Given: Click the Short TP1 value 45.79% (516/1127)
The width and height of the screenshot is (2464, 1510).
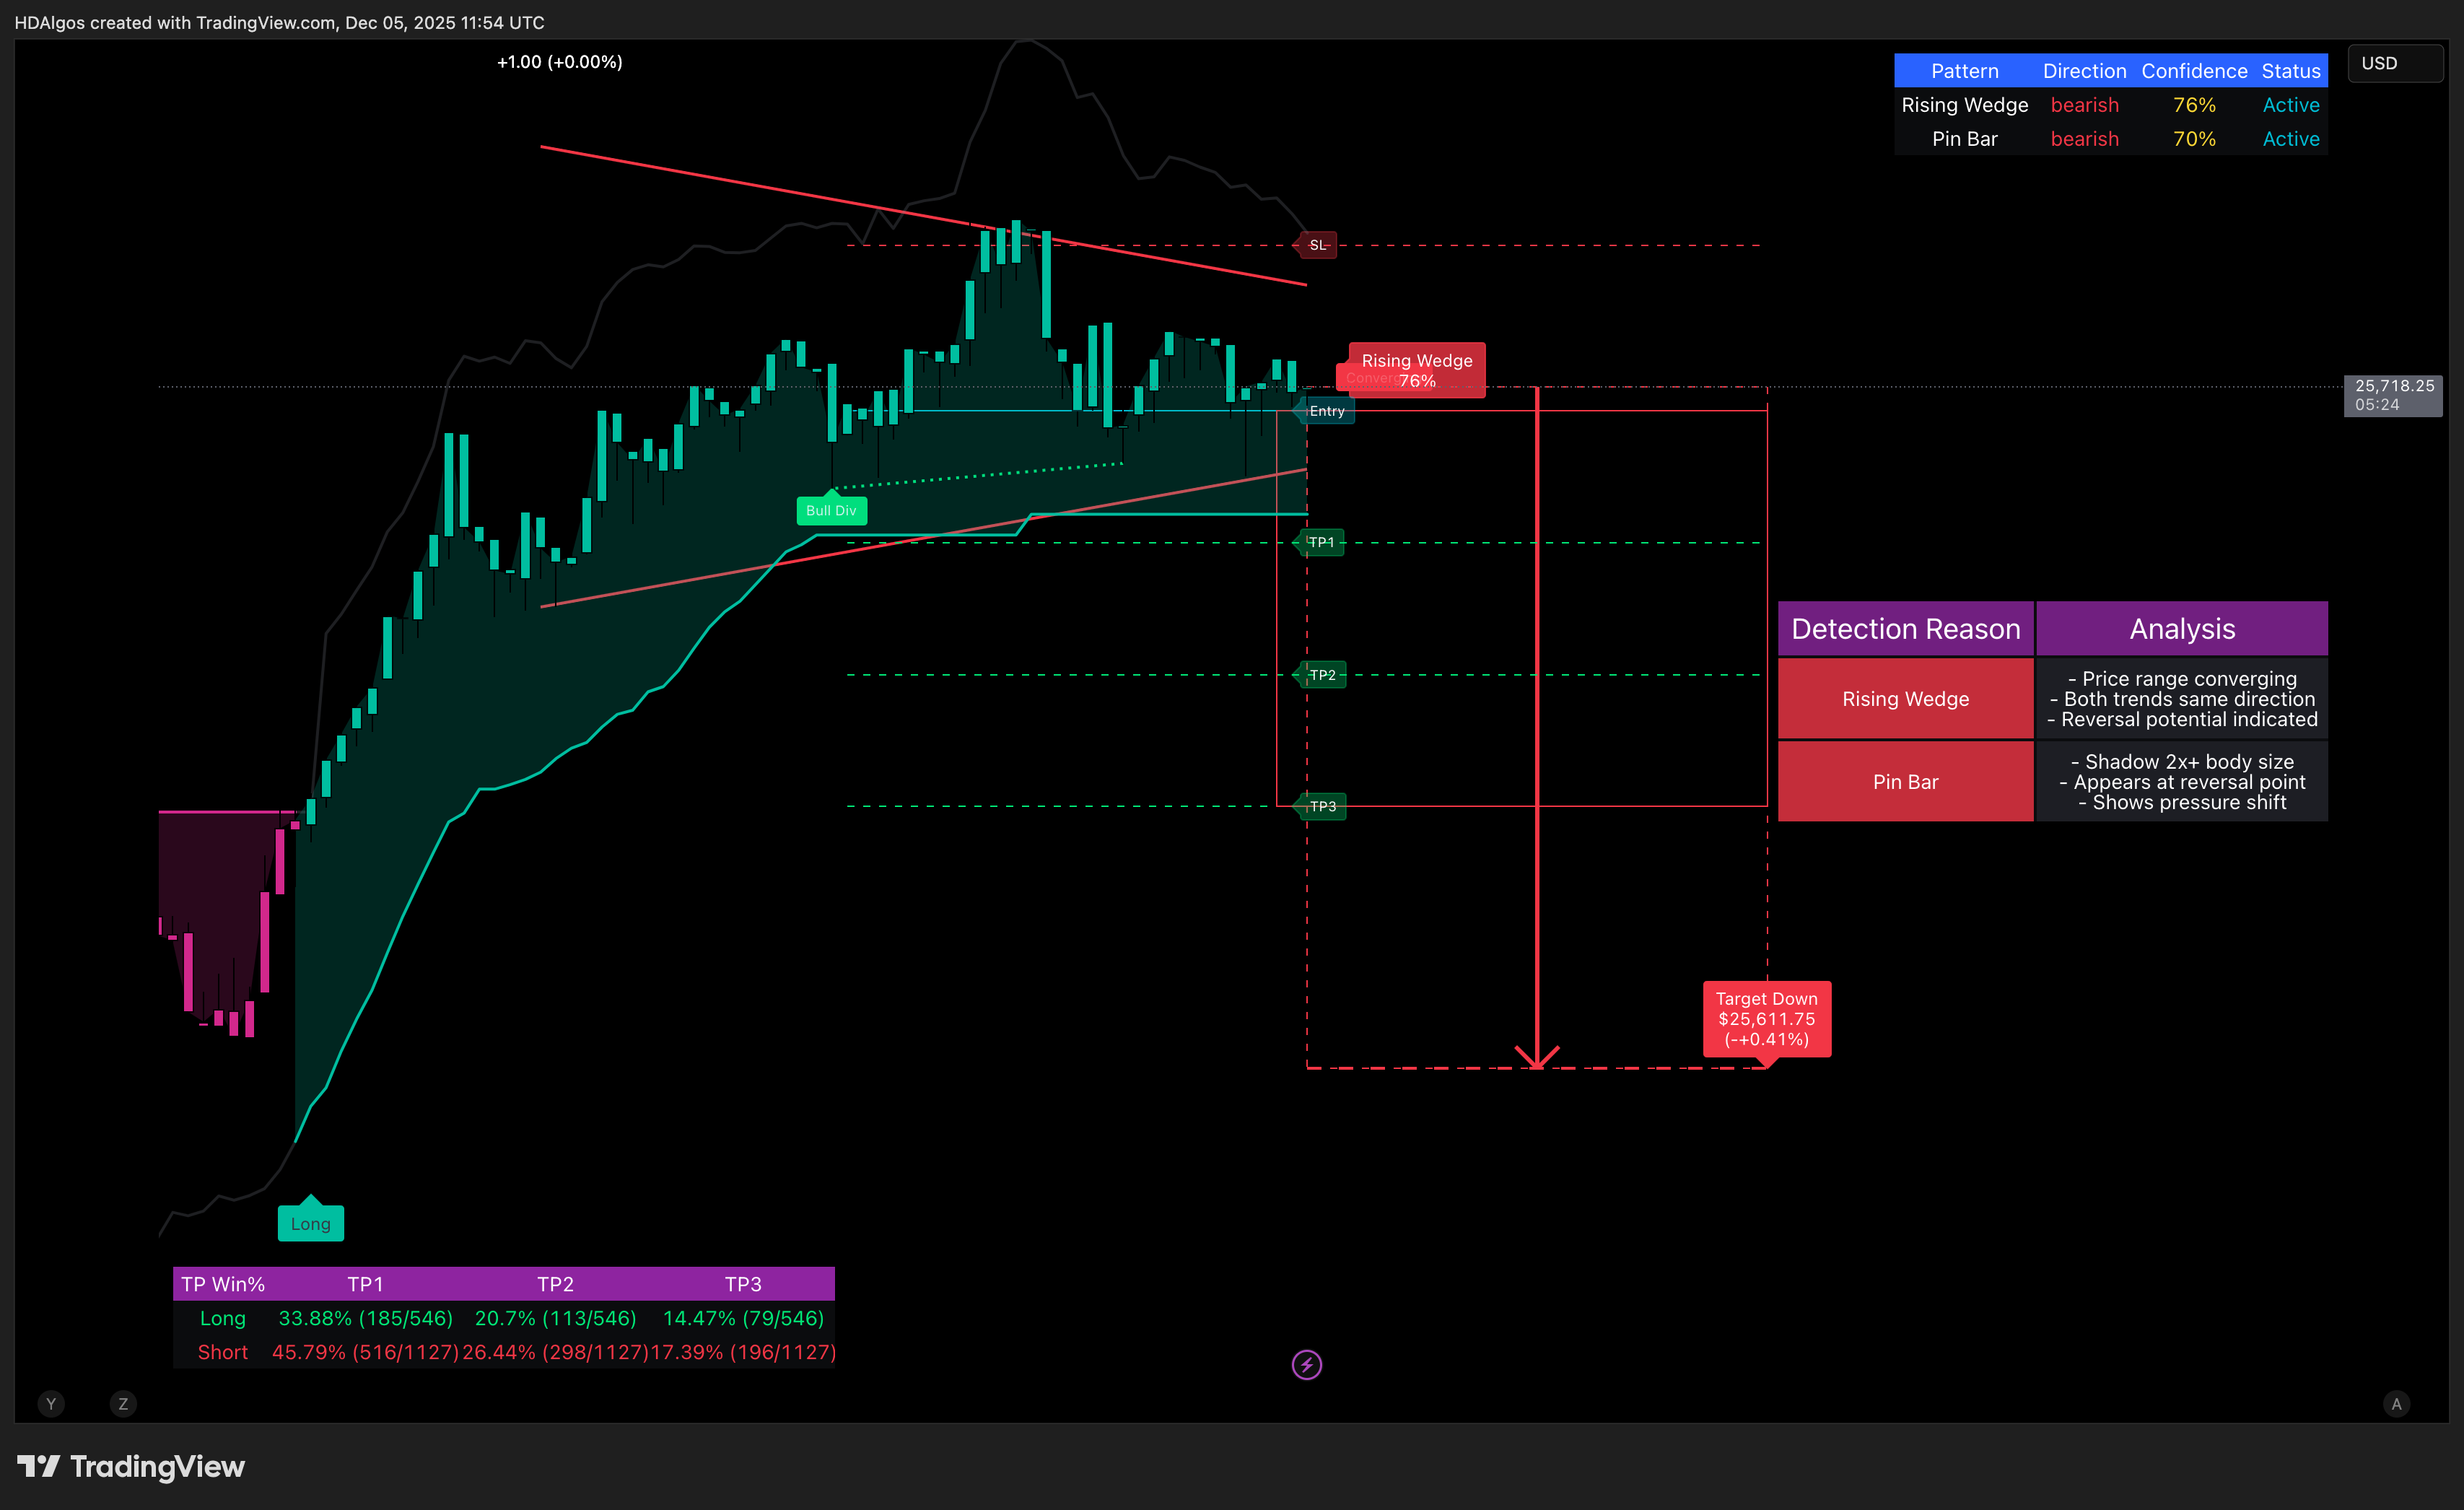Looking at the screenshot, I should point(365,1352).
